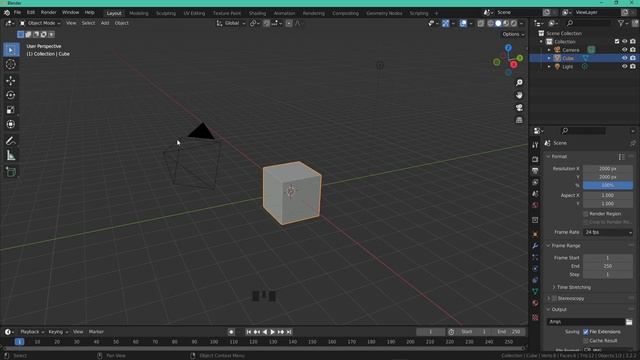Open the Global orientation dropdown

click(231, 23)
